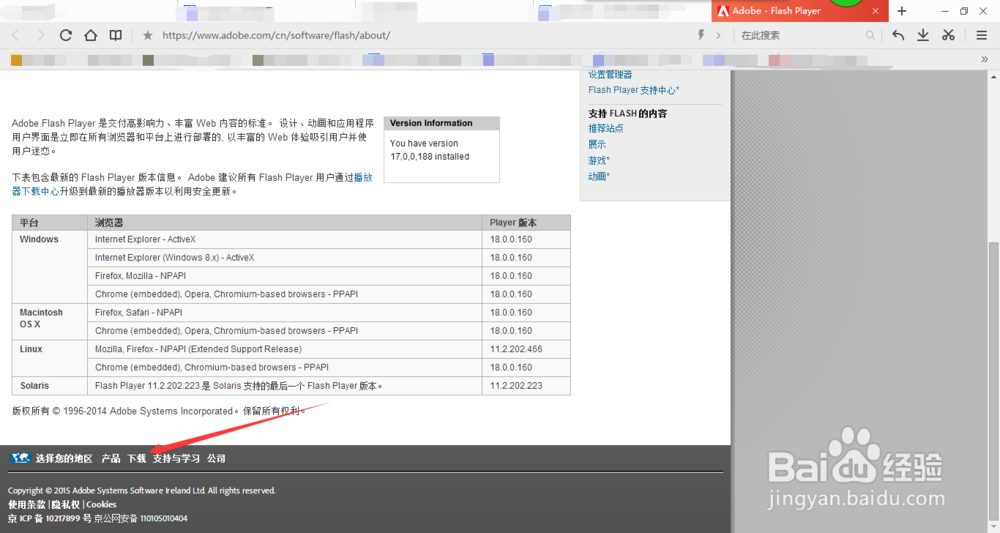Select the Adobe - Flash Player tab
The width and height of the screenshot is (1000, 533).
(800, 11)
